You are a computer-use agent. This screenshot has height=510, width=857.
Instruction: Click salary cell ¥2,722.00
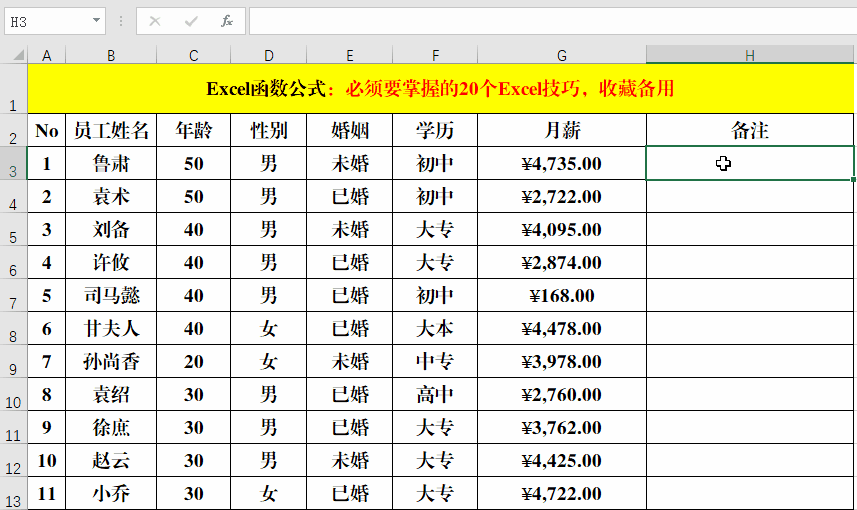pos(562,196)
